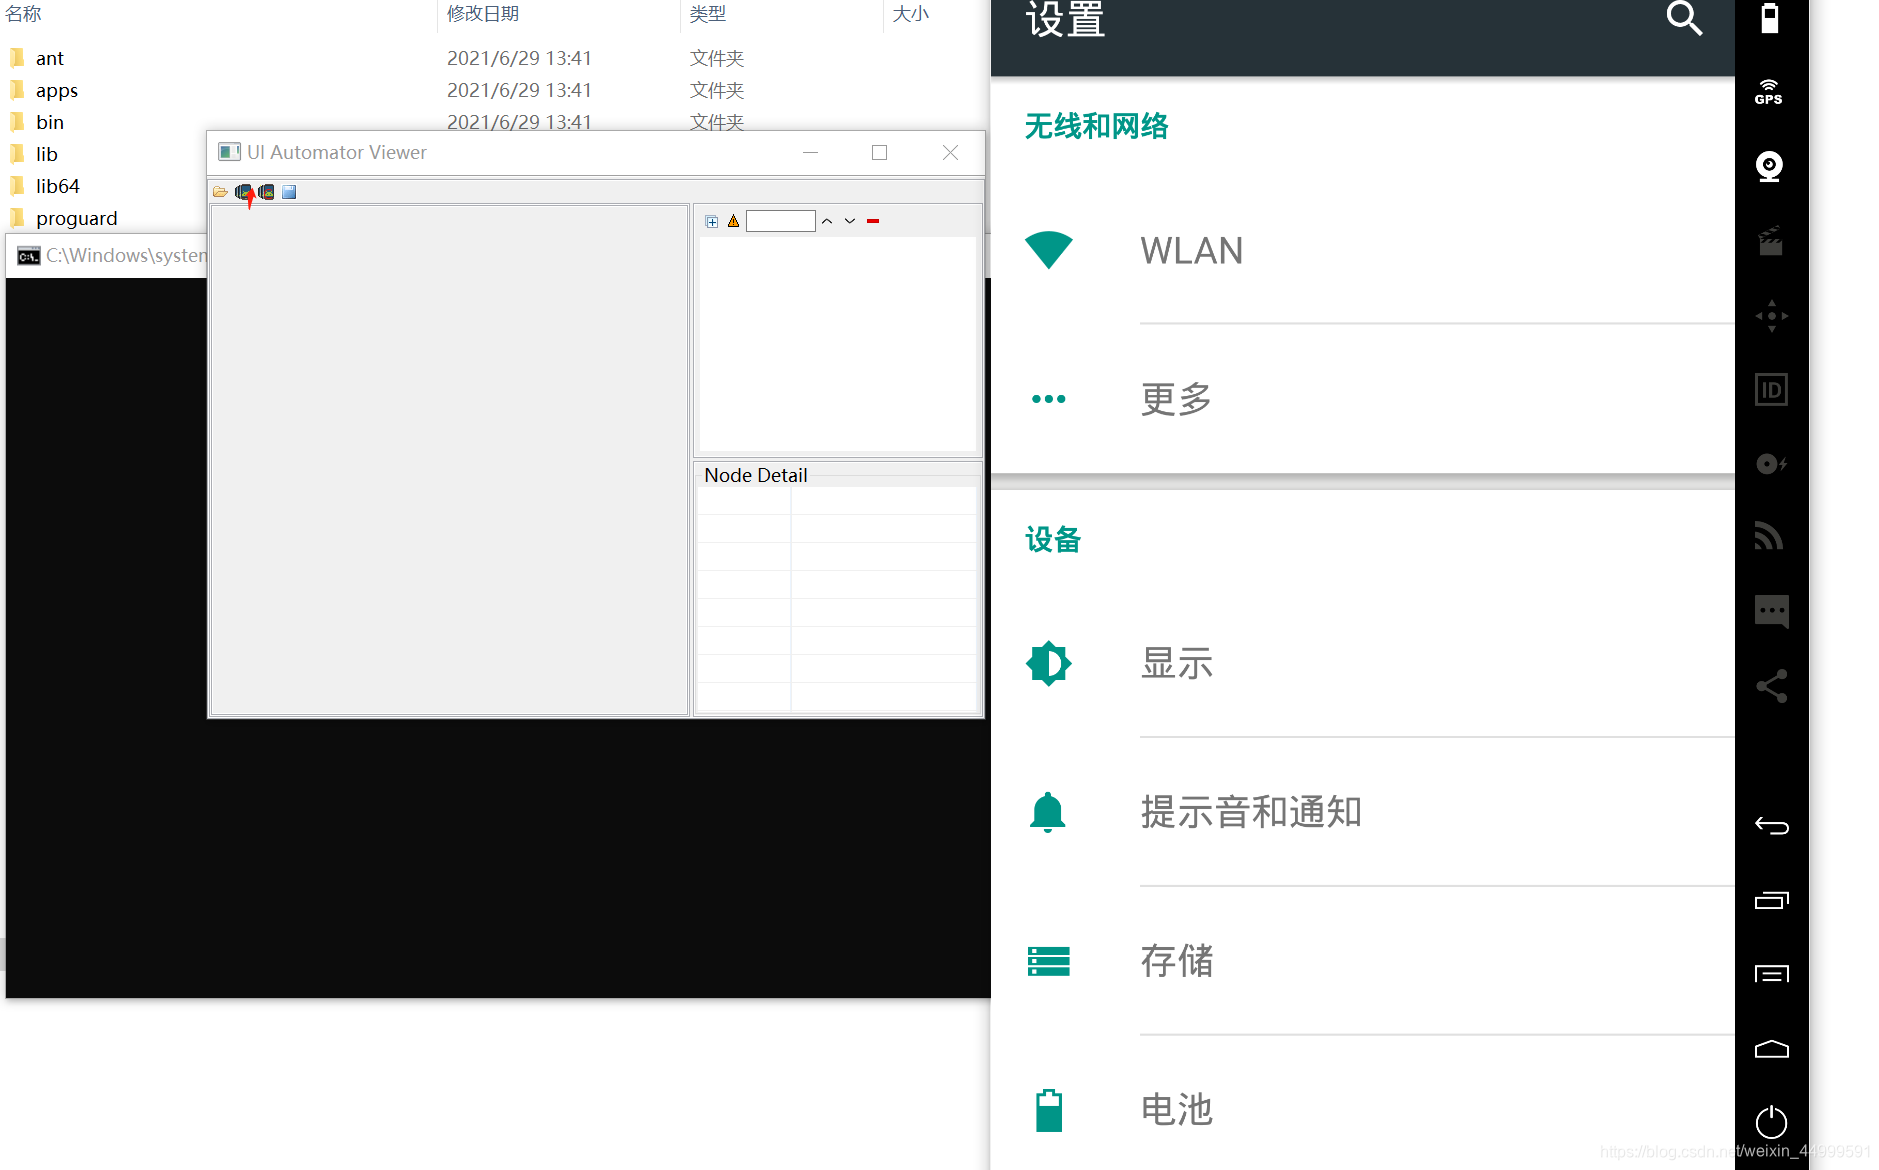Open search in the Android Settings header
Viewport: 1879px width, 1170px height.
click(x=1684, y=18)
